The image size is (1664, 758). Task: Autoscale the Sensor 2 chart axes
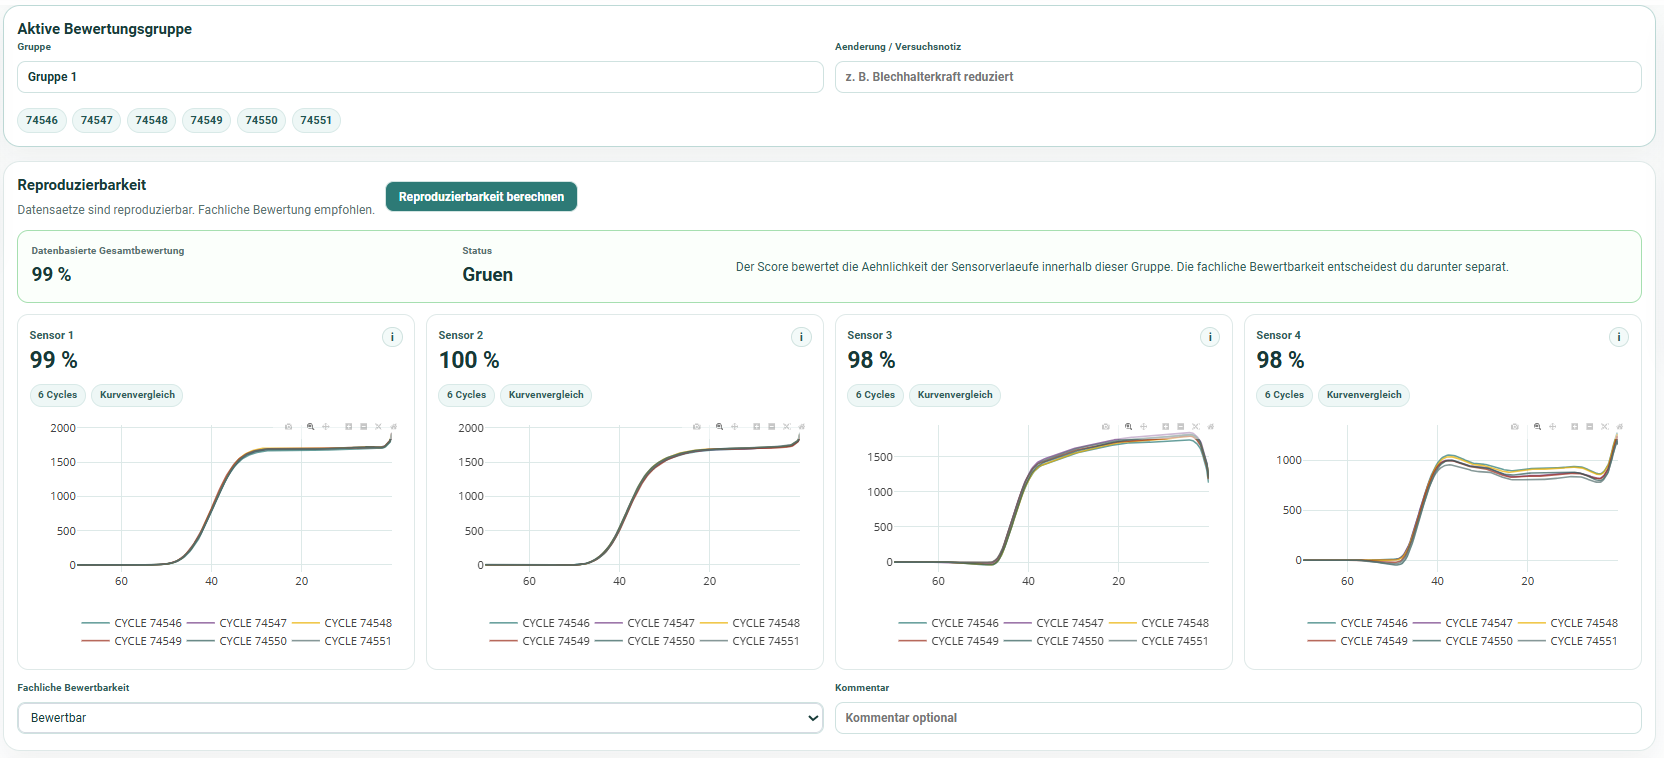[786, 427]
